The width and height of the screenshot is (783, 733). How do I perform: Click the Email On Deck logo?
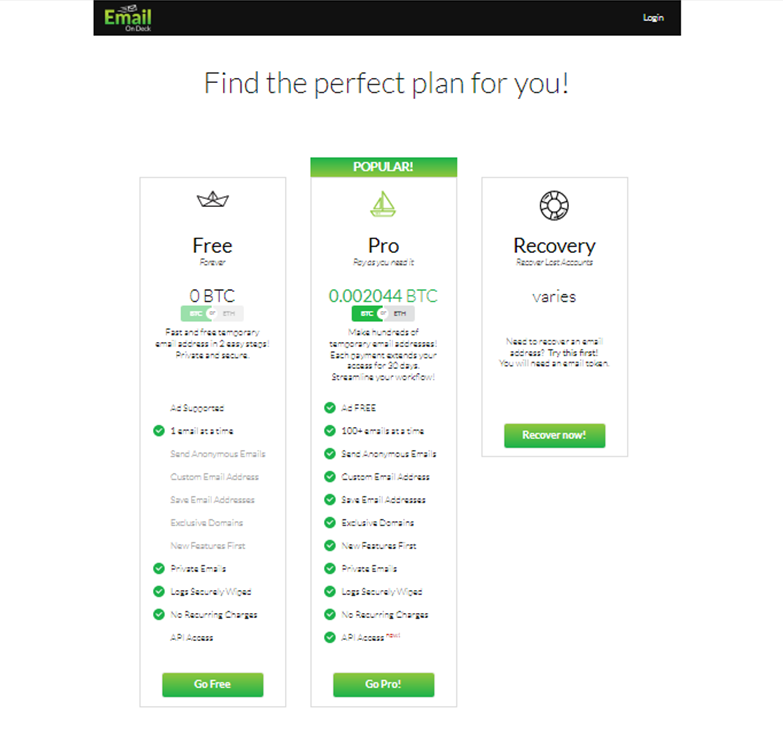pyautogui.click(x=128, y=18)
